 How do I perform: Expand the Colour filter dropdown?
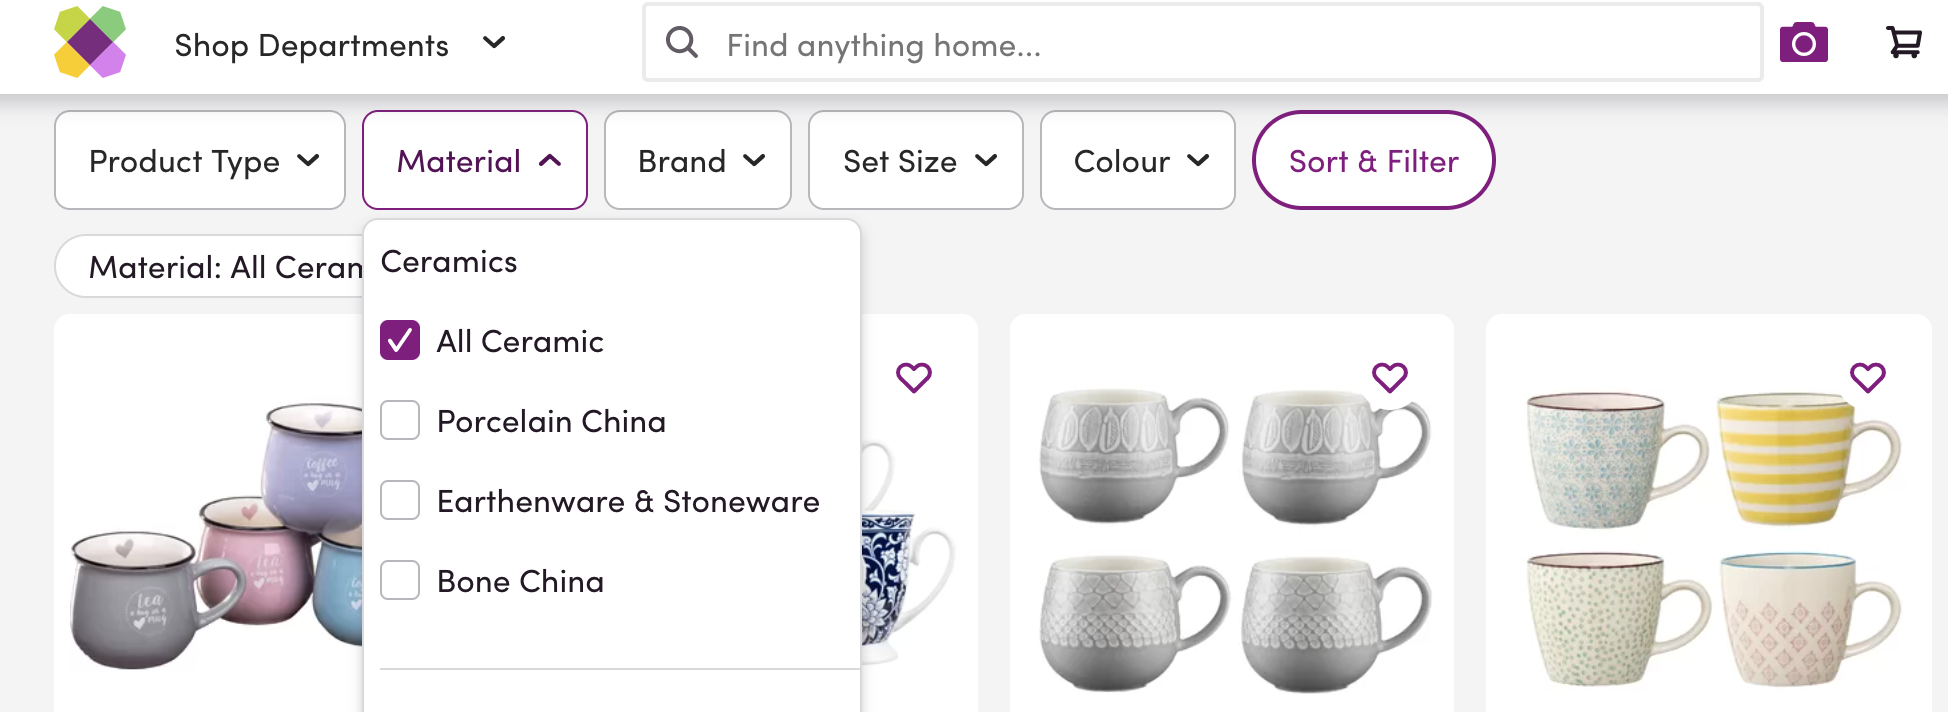click(x=1138, y=161)
